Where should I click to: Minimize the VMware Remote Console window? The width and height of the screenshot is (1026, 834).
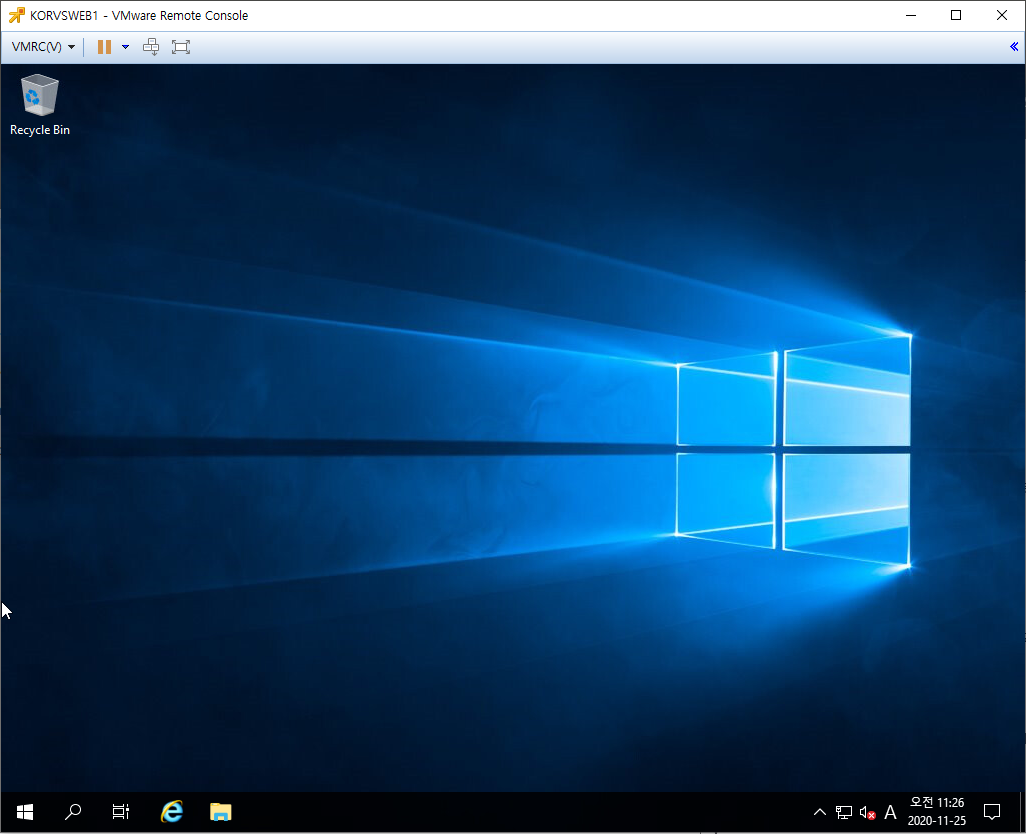click(x=911, y=15)
